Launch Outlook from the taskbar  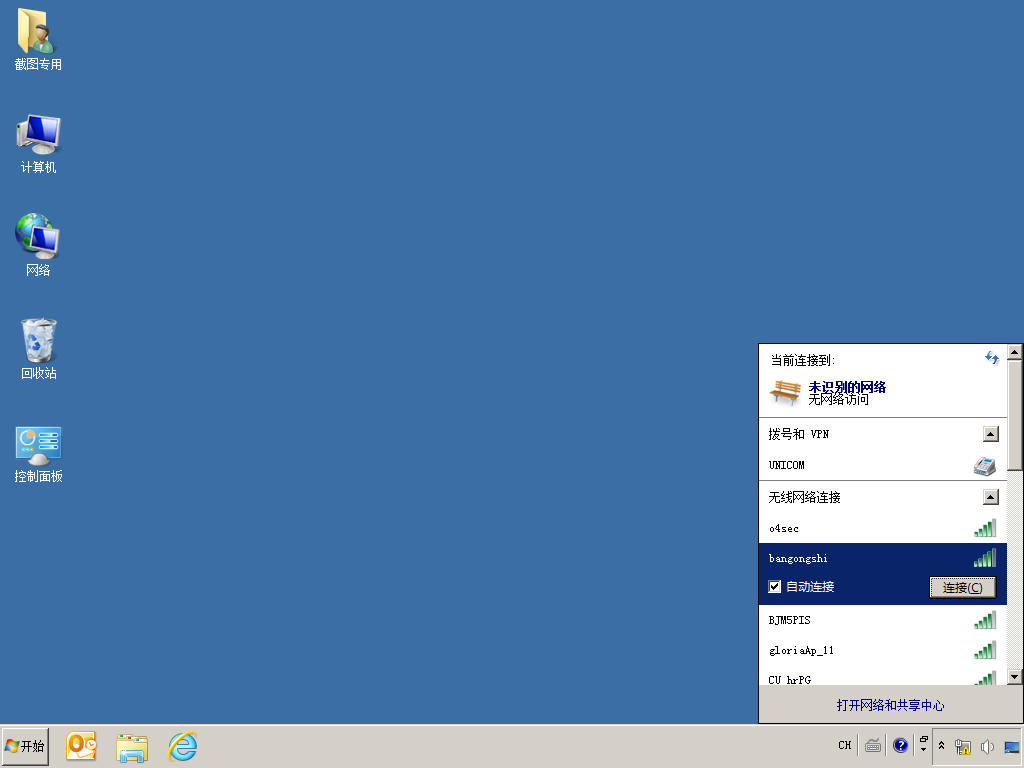point(81,746)
